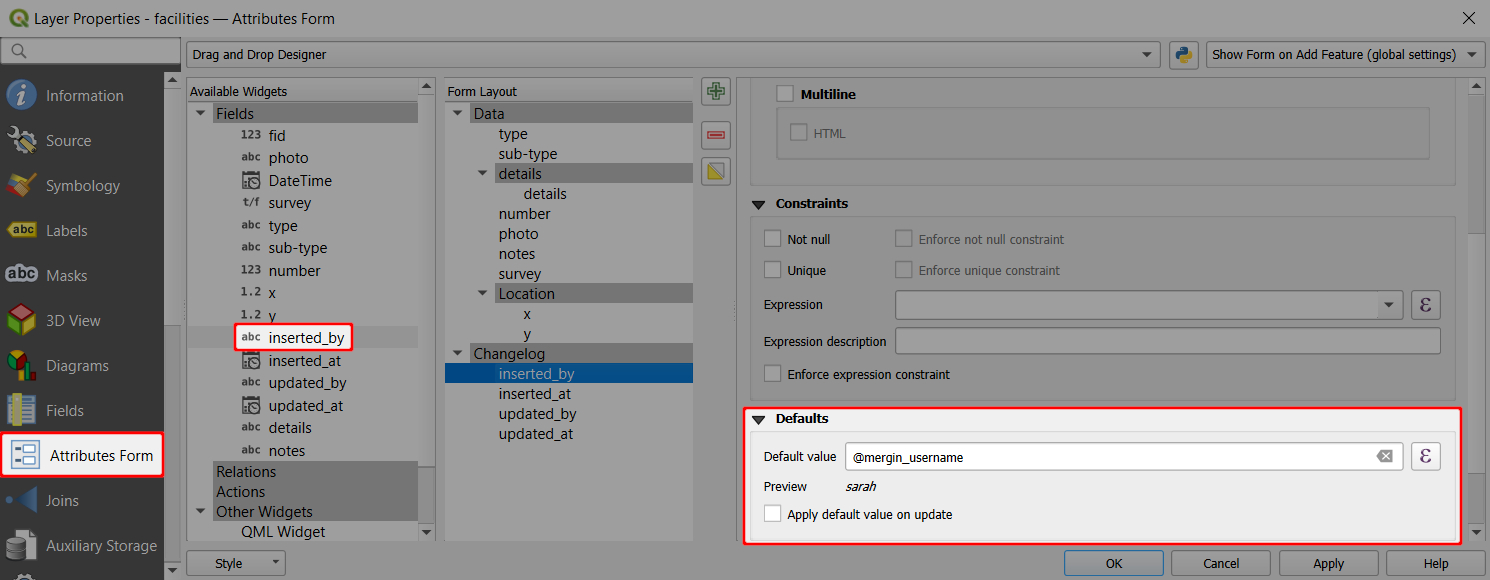Screen dimensions: 1490x580
Task: Click the invert selection icon button
Action: (716, 173)
